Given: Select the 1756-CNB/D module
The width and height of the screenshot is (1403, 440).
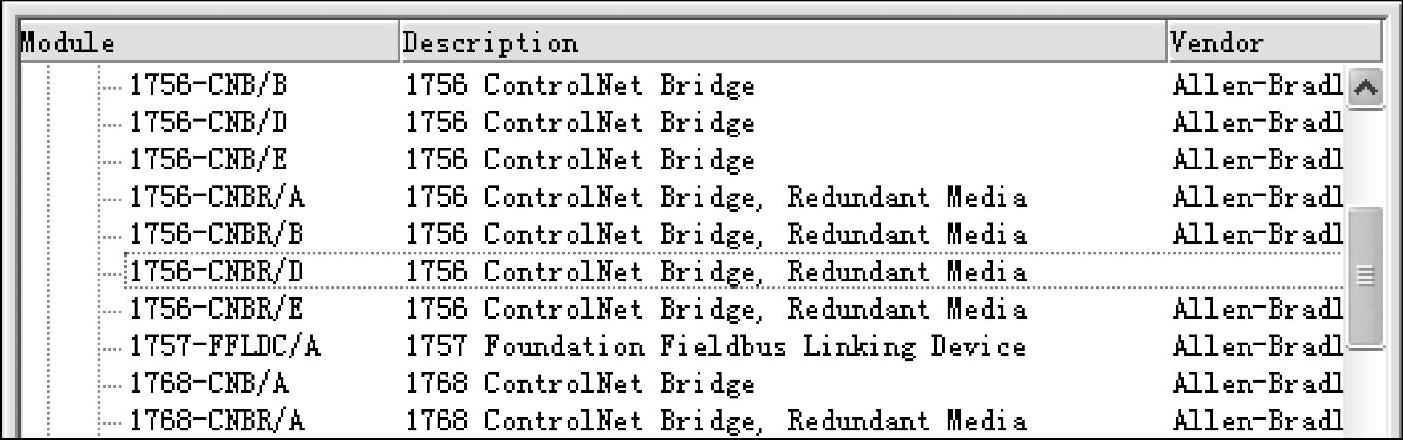Looking at the screenshot, I should pos(205,124).
